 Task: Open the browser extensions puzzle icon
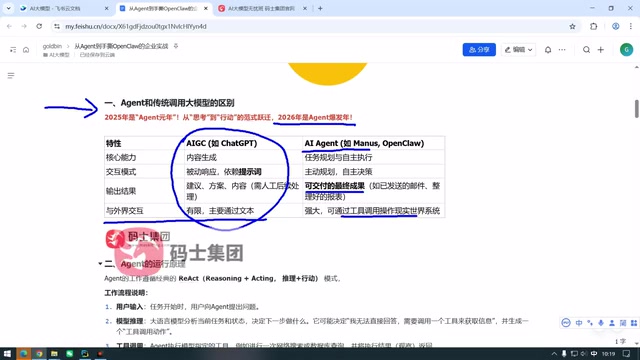coord(593,26)
